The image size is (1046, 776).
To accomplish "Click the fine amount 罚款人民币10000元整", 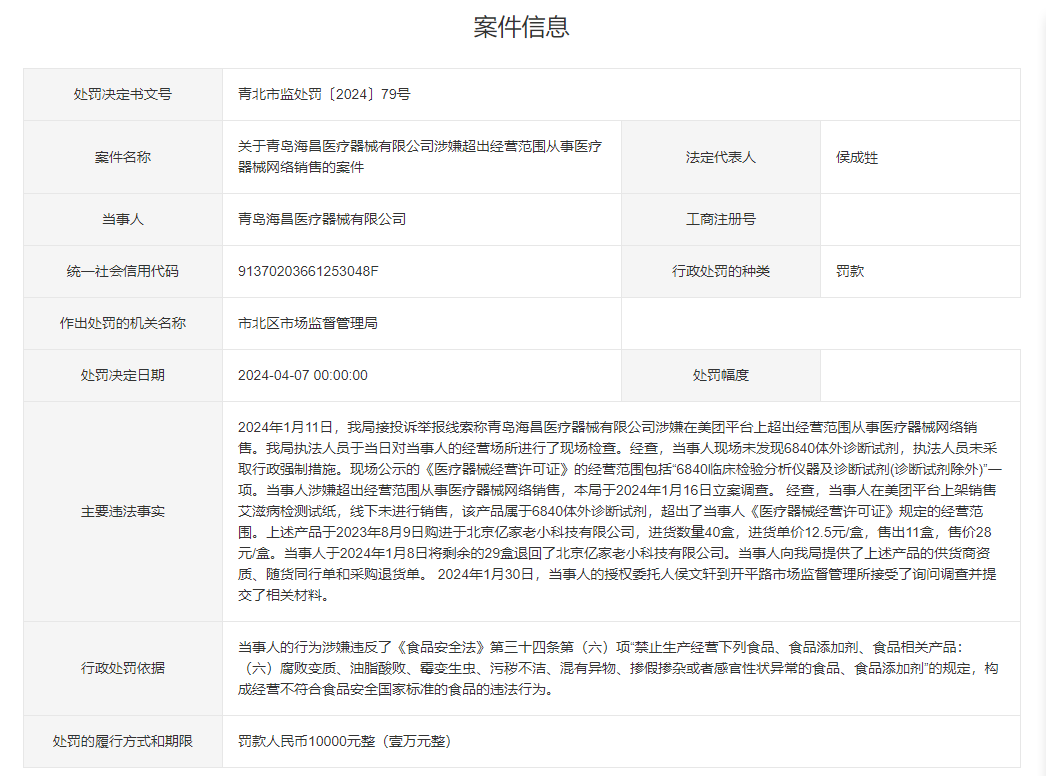I will tap(344, 741).
